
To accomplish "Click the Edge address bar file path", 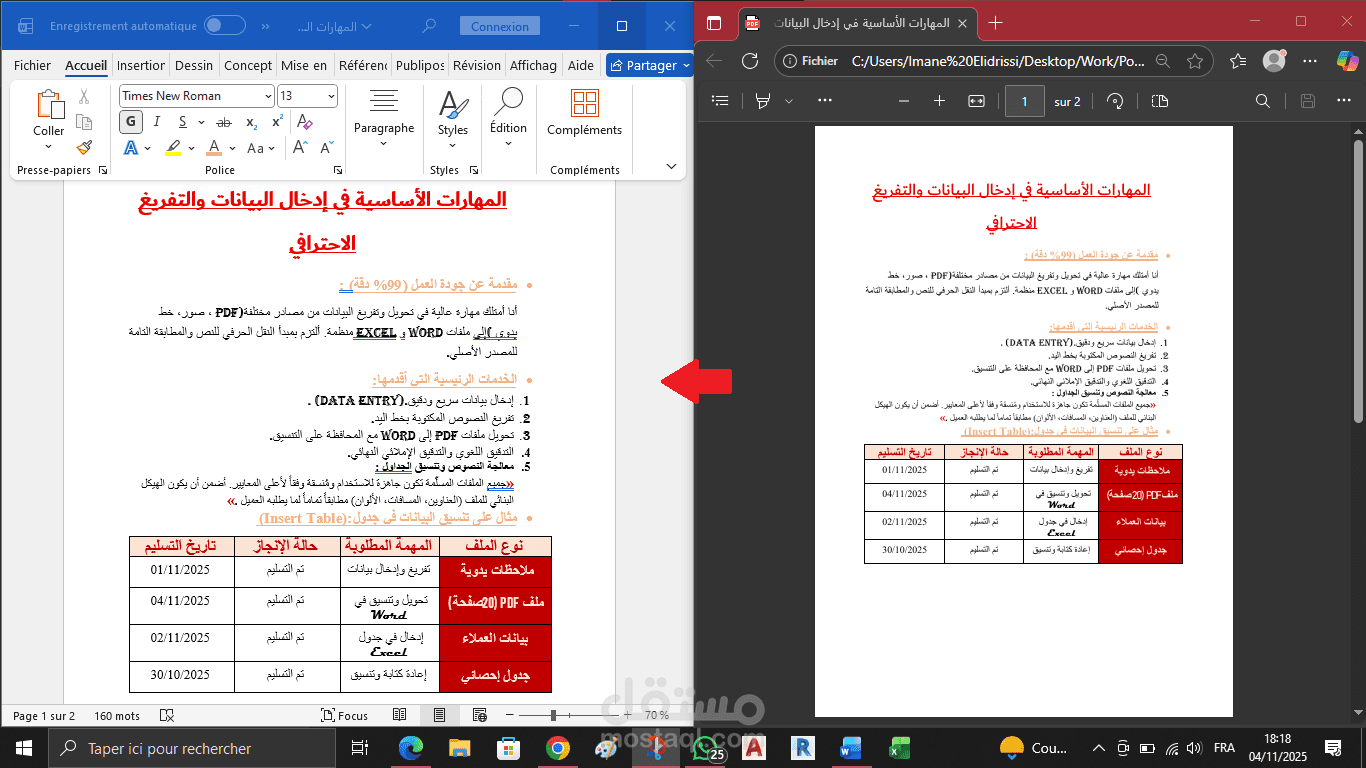I will tap(998, 61).
